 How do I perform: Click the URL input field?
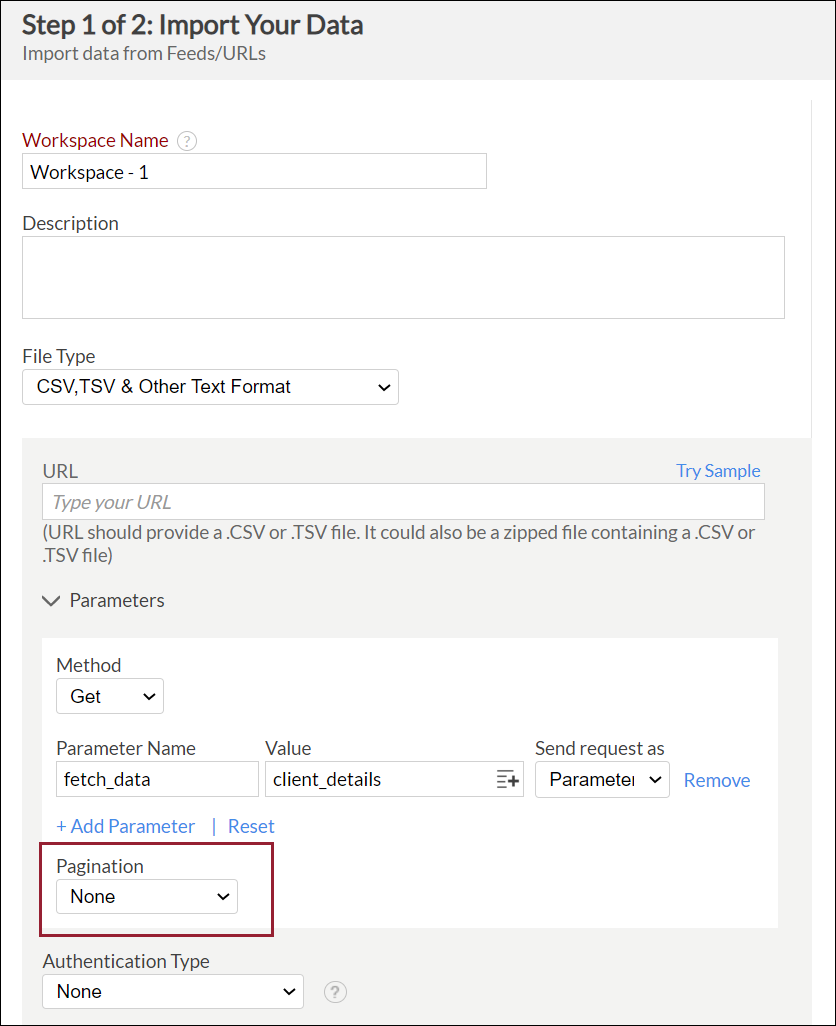click(403, 502)
